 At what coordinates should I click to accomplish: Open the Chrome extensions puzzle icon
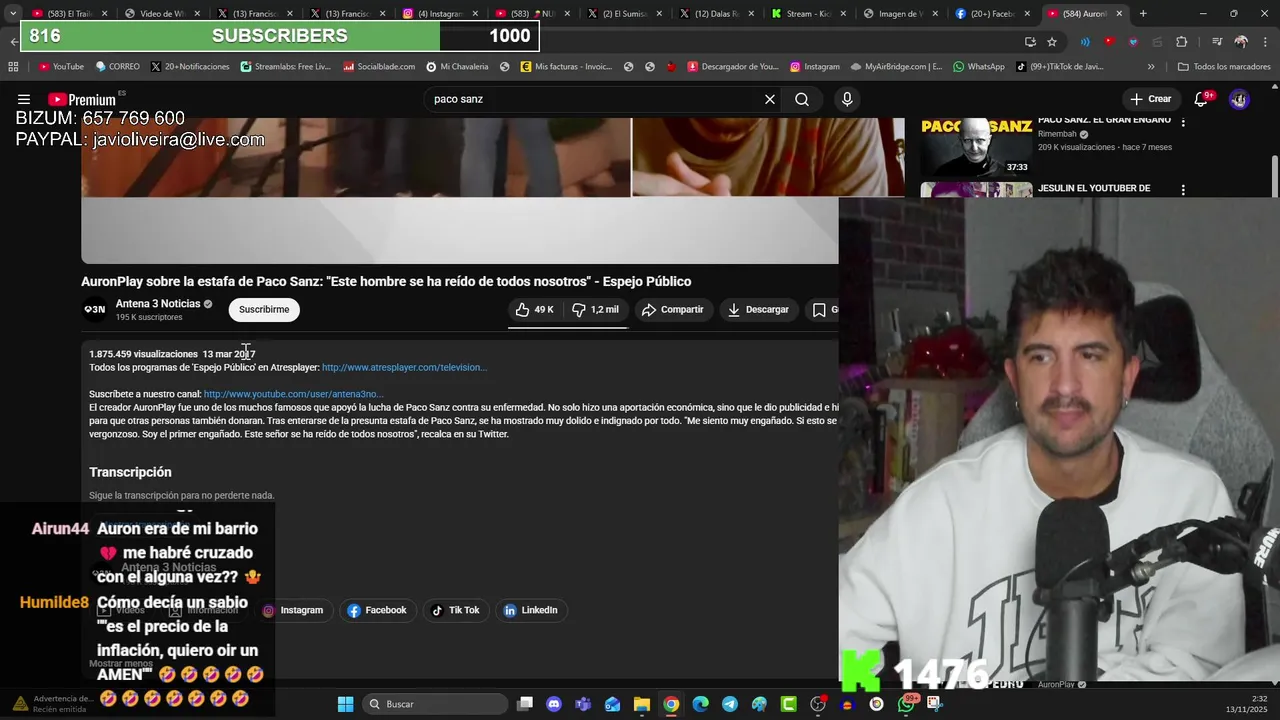[1181, 42]
